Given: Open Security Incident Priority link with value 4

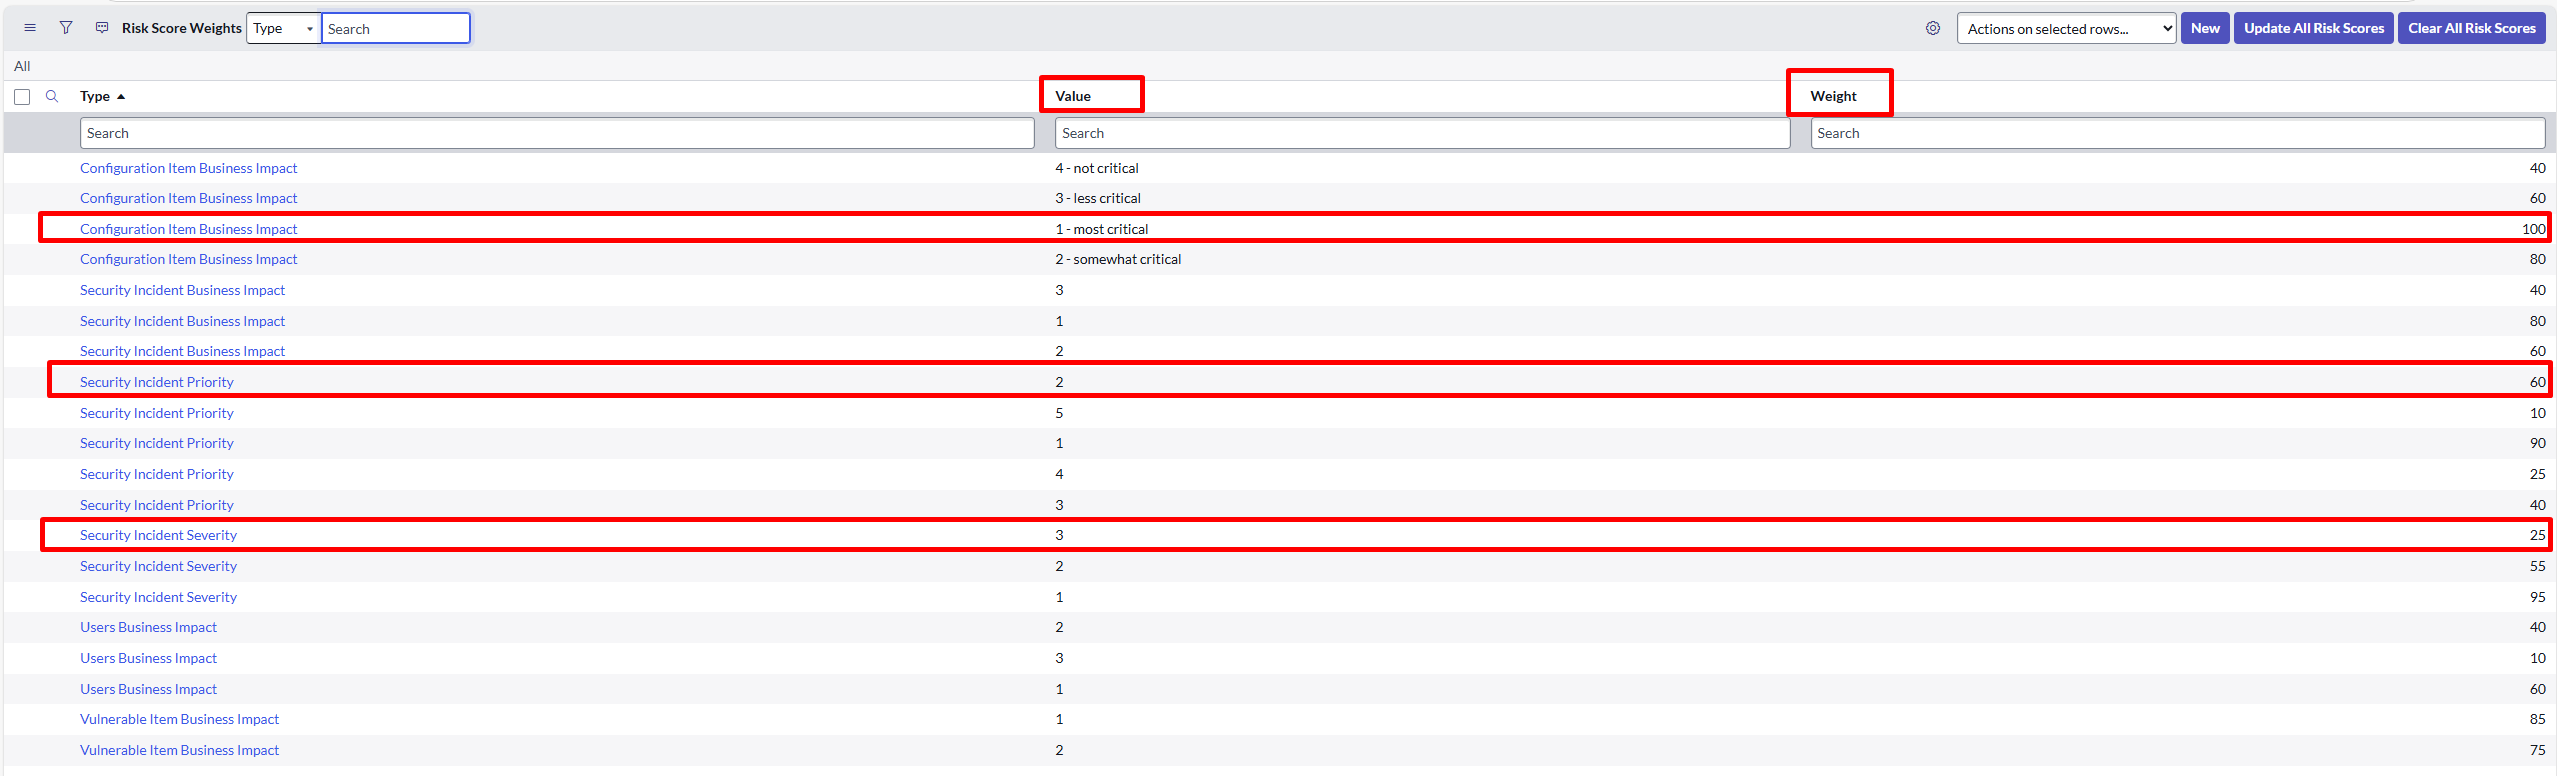Looking at the screenshot, I should pyautogui.click(x=156, y=474).
